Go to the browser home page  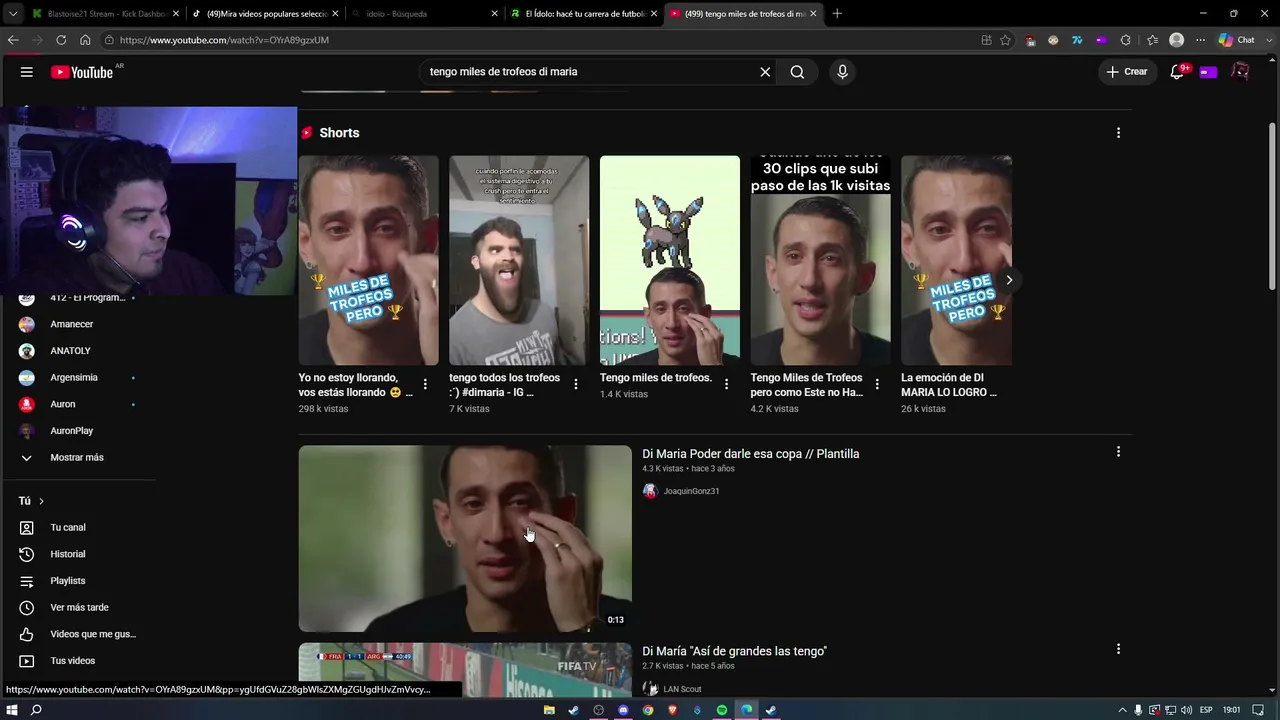(x=85, y=40)
